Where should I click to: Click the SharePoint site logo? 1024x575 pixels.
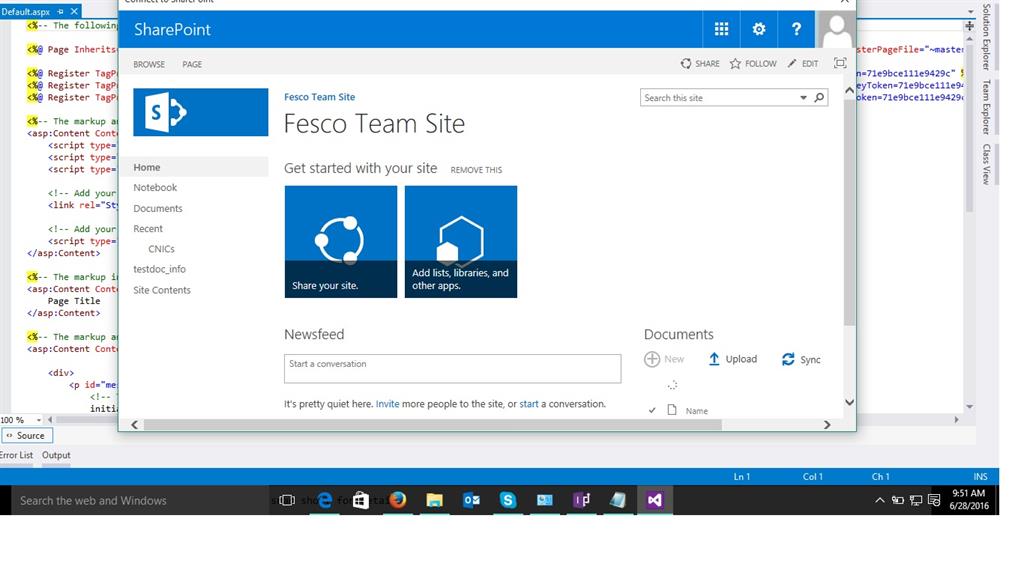[200, 112]
